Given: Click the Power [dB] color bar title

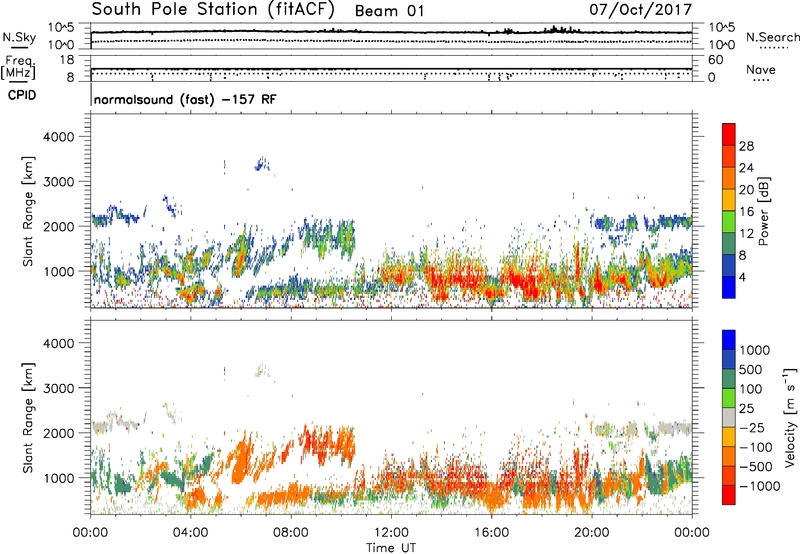Looking at the screenshot, I should [764, 211].
